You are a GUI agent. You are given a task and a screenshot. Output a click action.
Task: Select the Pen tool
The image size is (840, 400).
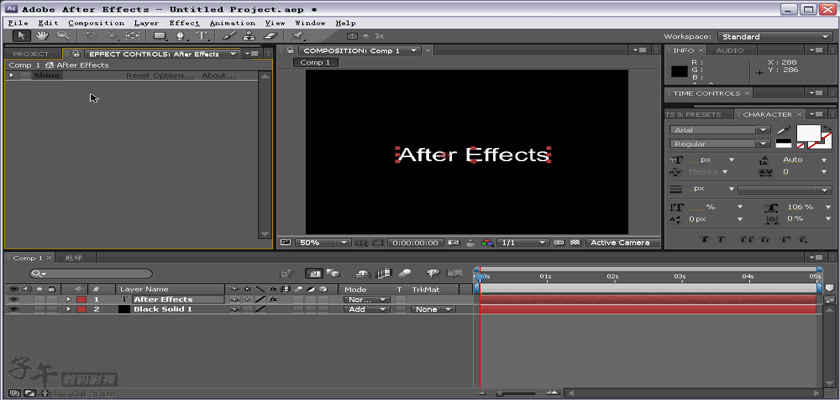(181, 36)
